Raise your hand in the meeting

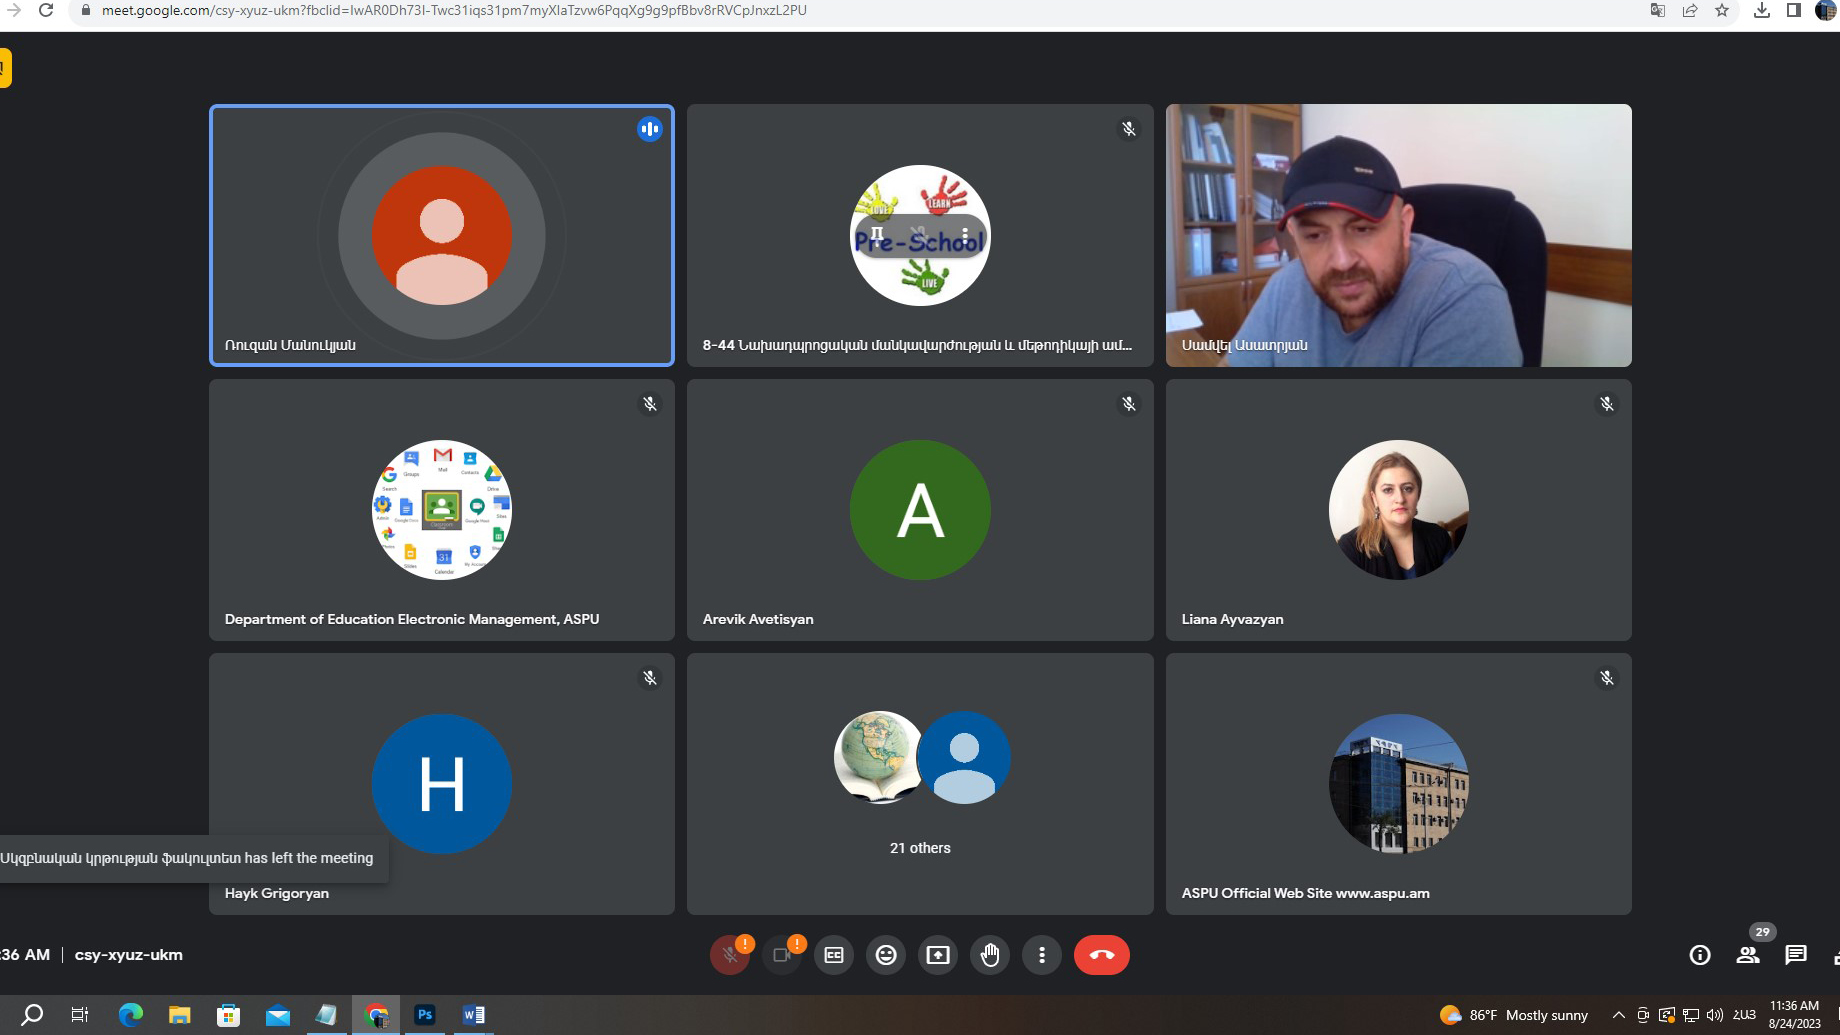[x=990, y=955]
